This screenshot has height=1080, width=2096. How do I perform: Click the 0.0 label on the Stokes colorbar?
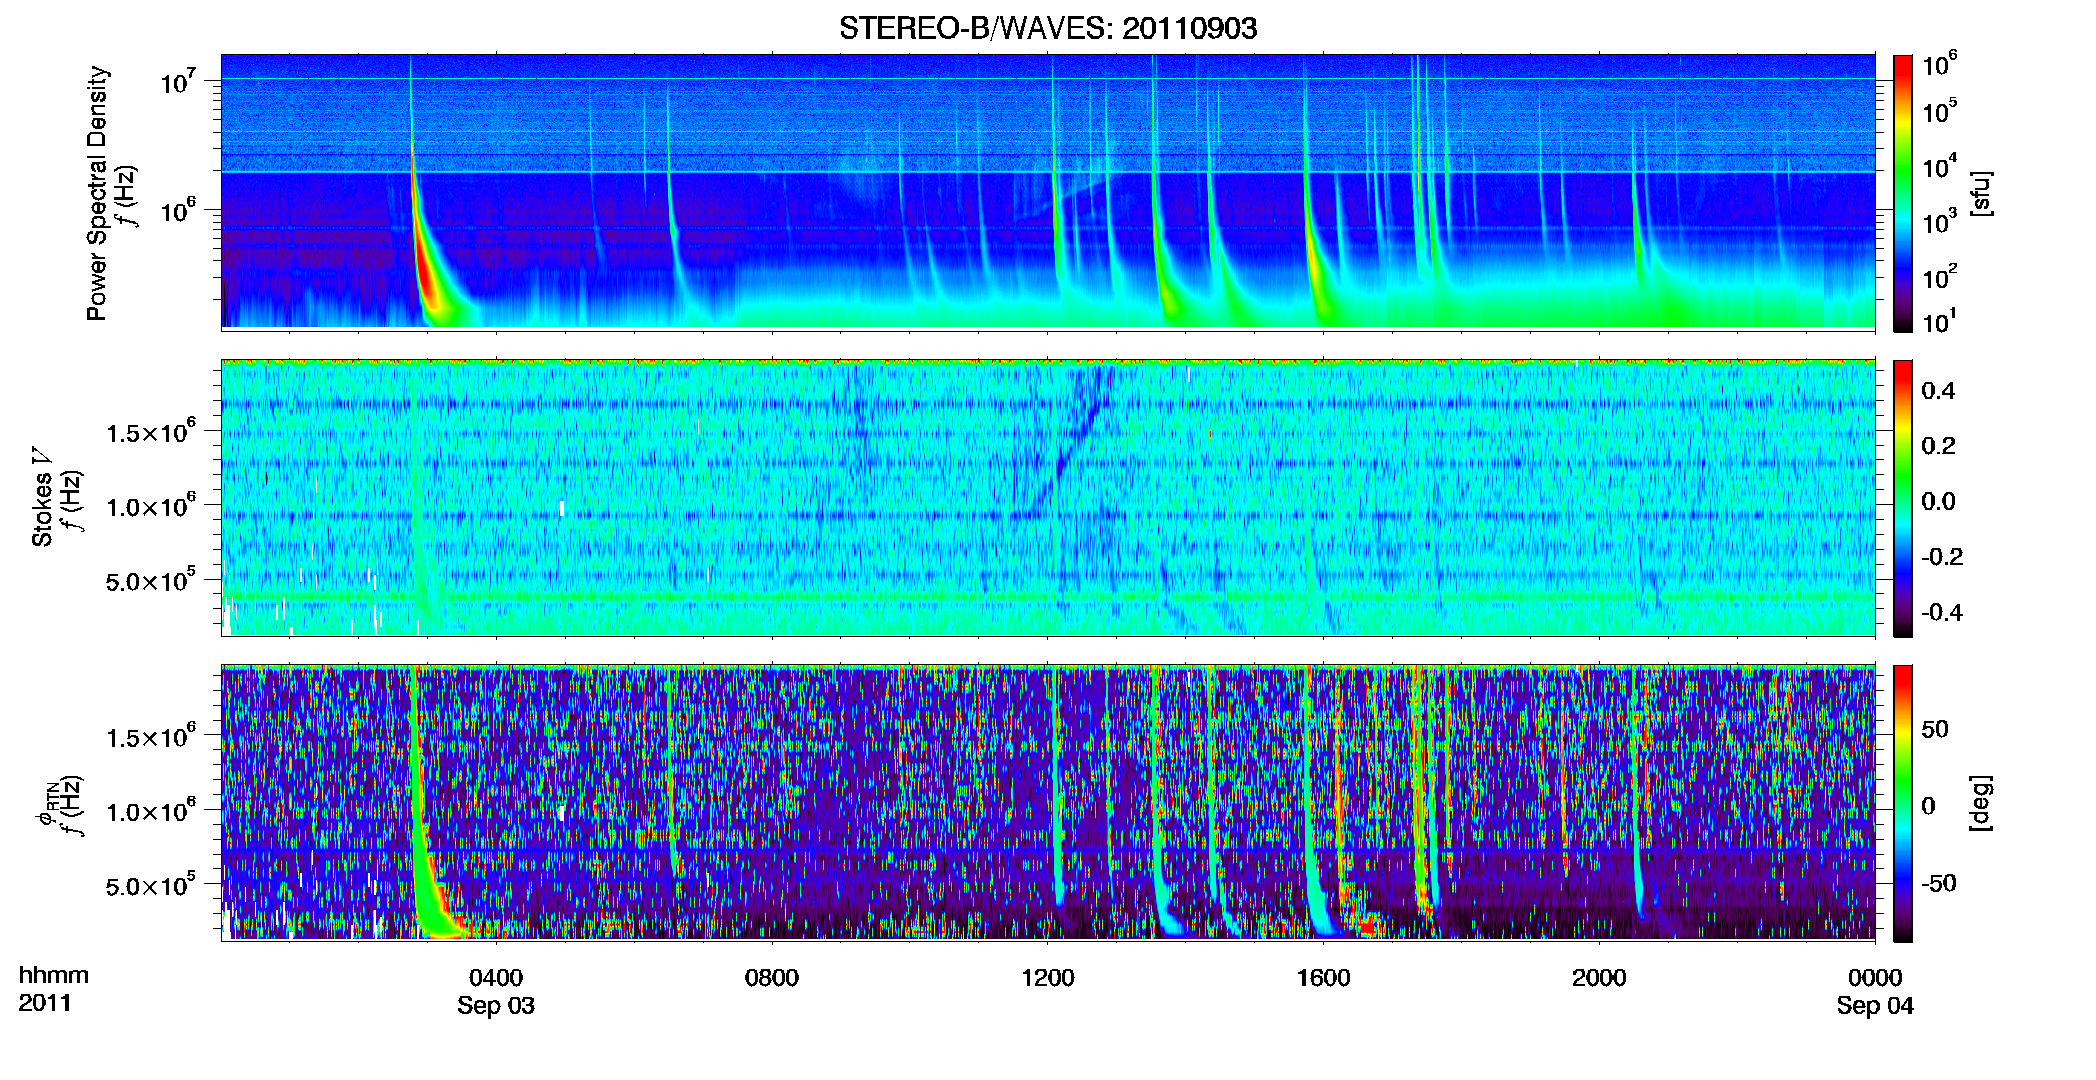[1938, 501]
